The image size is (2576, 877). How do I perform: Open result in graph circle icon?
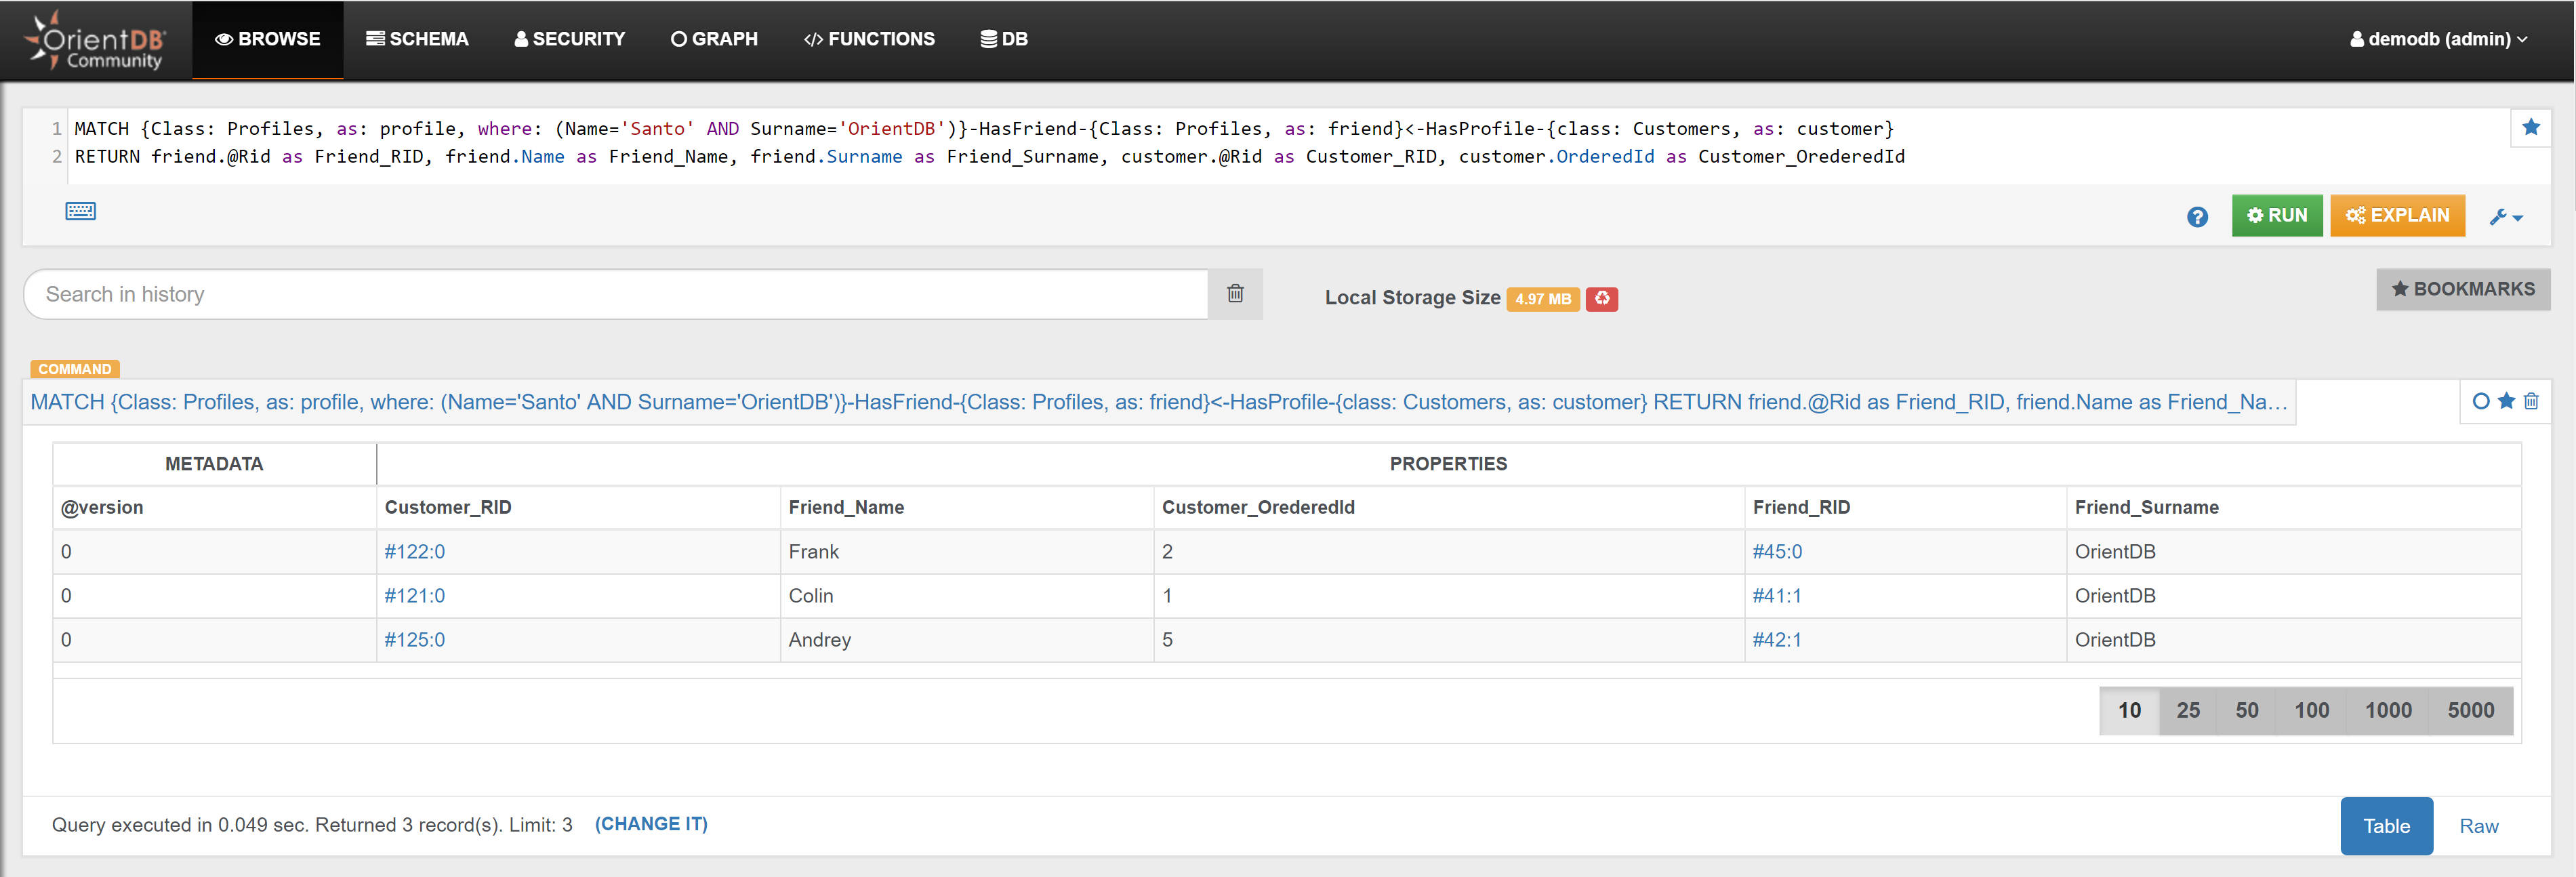[2480, 401]
